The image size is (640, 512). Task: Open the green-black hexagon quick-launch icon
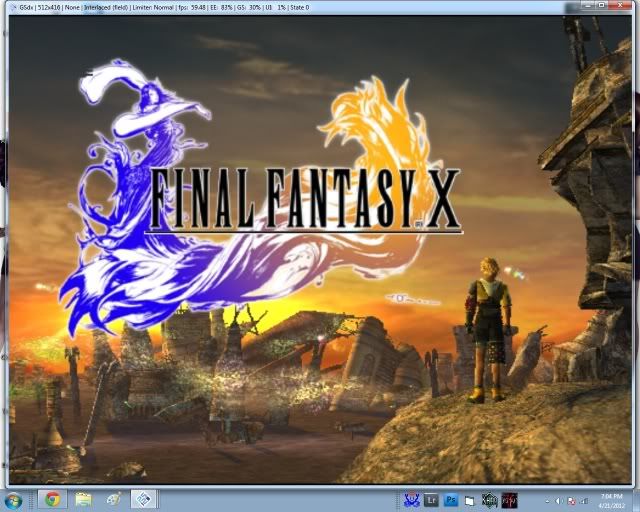pos(490,500)
